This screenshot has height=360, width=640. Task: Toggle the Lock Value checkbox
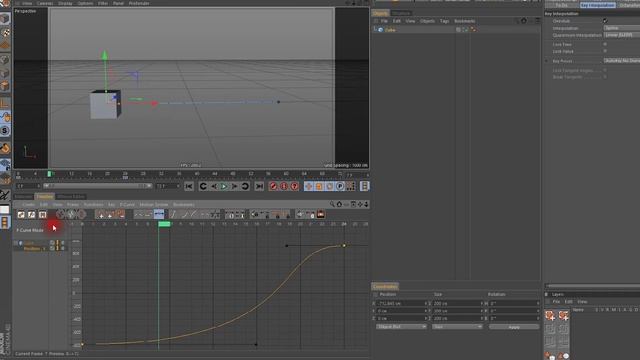click(605, 51)
